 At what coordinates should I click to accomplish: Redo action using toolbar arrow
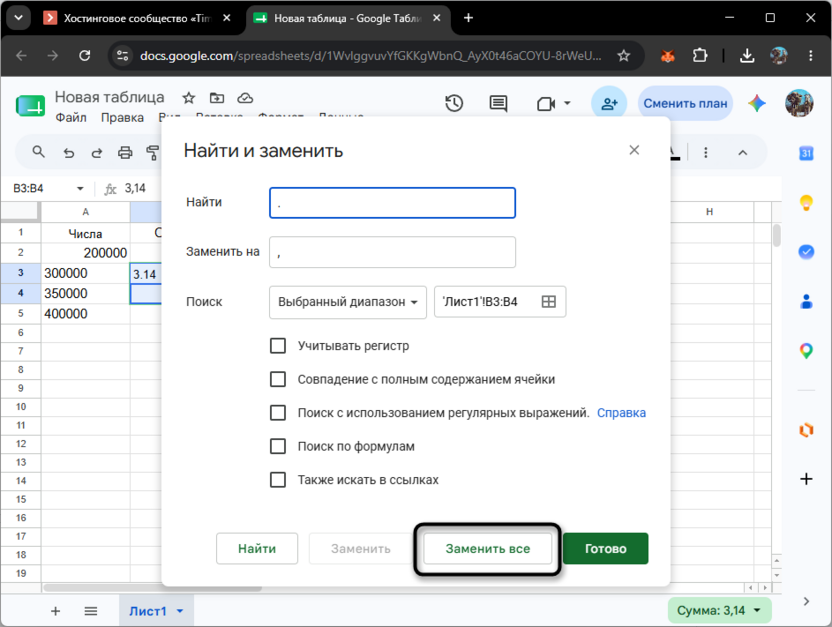(x=97, y=153)
